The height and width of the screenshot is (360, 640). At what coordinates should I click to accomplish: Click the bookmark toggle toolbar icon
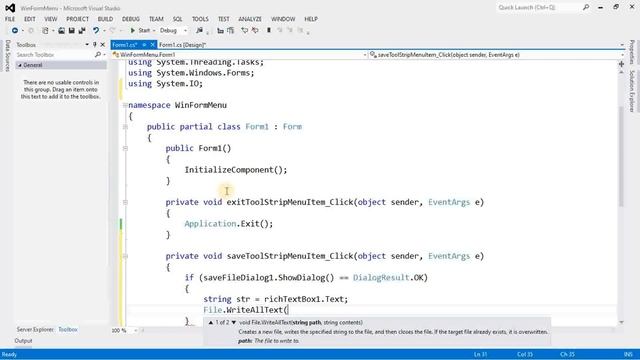(x=269, y=31)
